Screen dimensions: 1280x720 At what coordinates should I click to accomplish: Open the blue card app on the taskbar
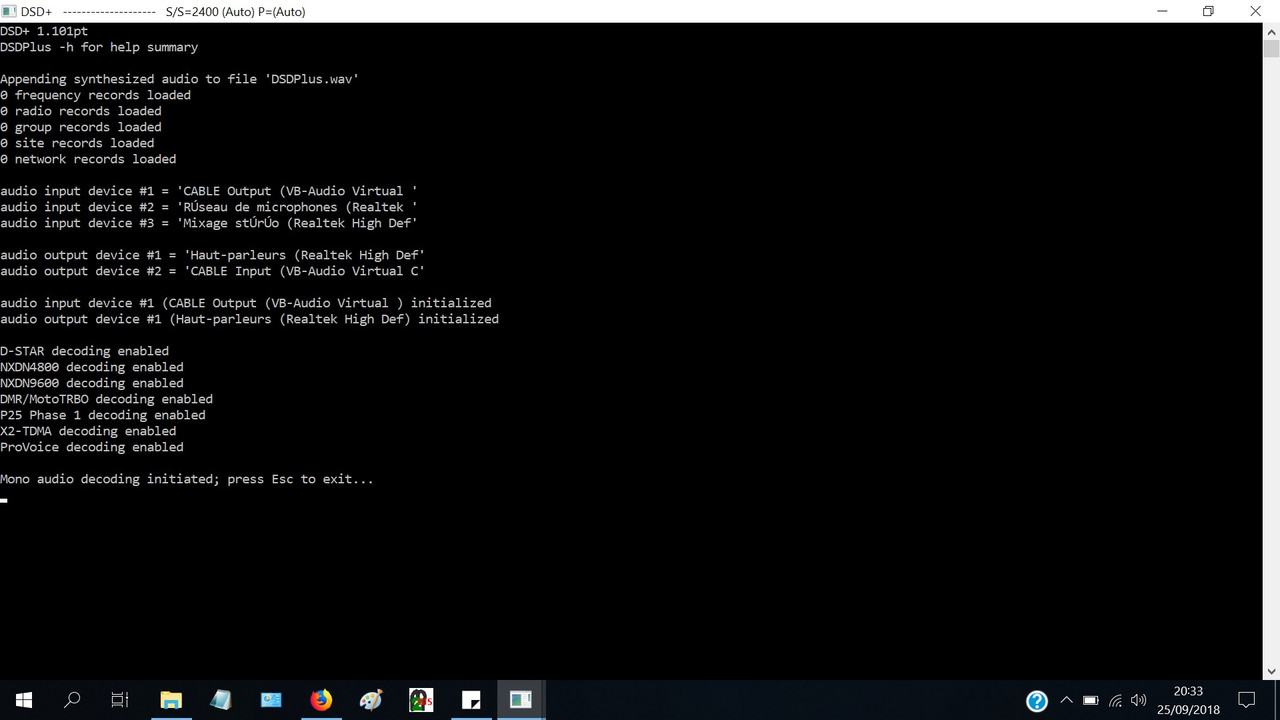271,700
